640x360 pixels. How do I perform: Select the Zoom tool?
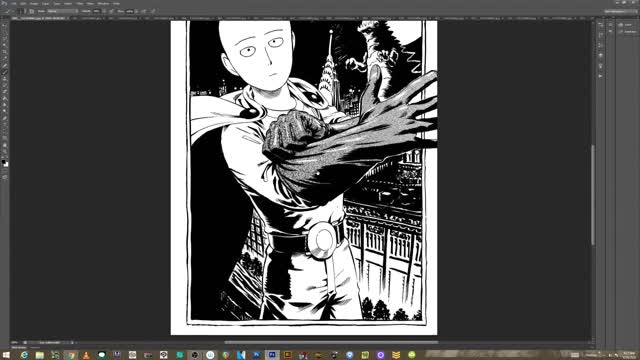point(5,152)
